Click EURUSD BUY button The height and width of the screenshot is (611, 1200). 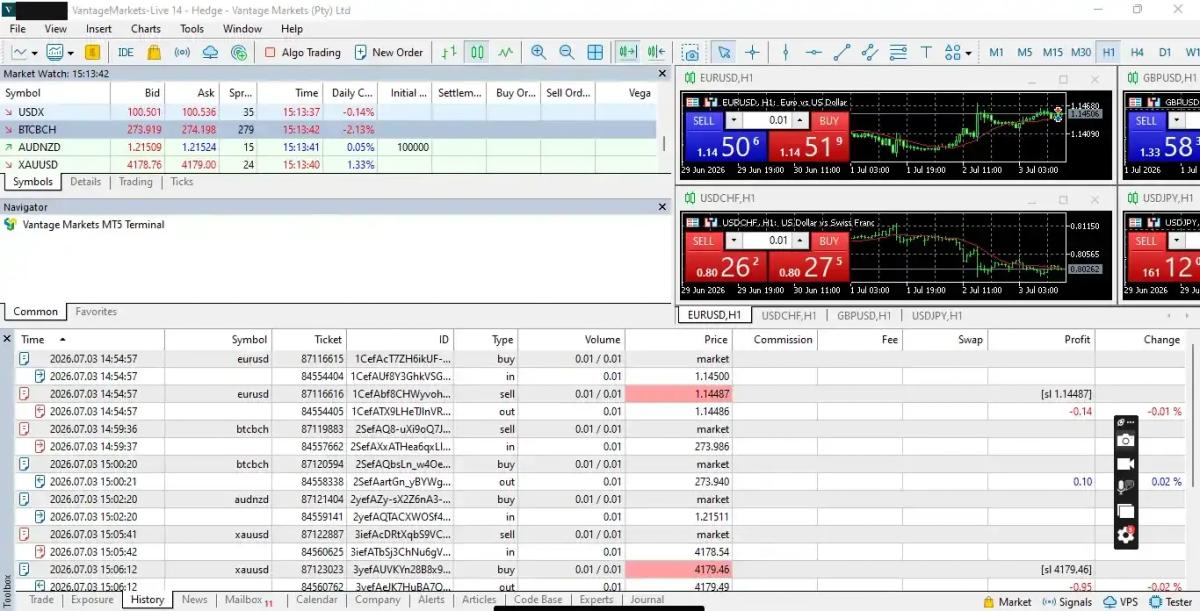point(828,121)
